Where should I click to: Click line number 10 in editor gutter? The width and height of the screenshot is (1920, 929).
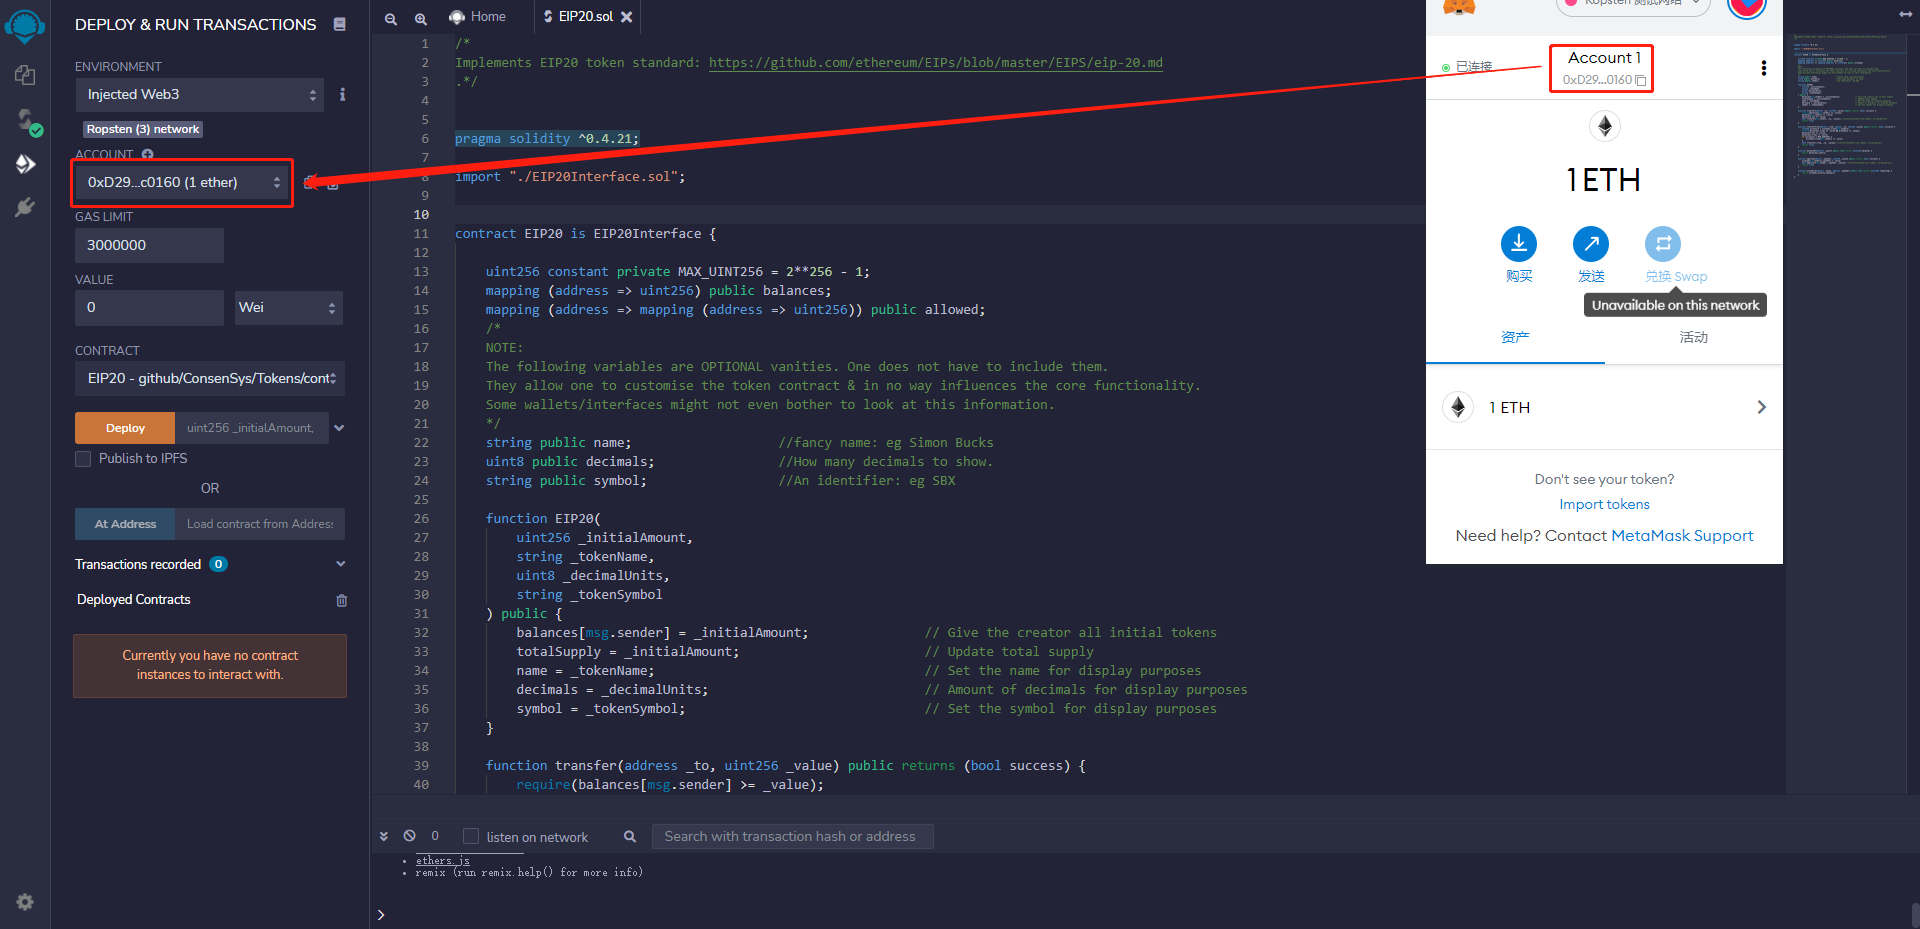pyautogui.click(x=421, y=215)
